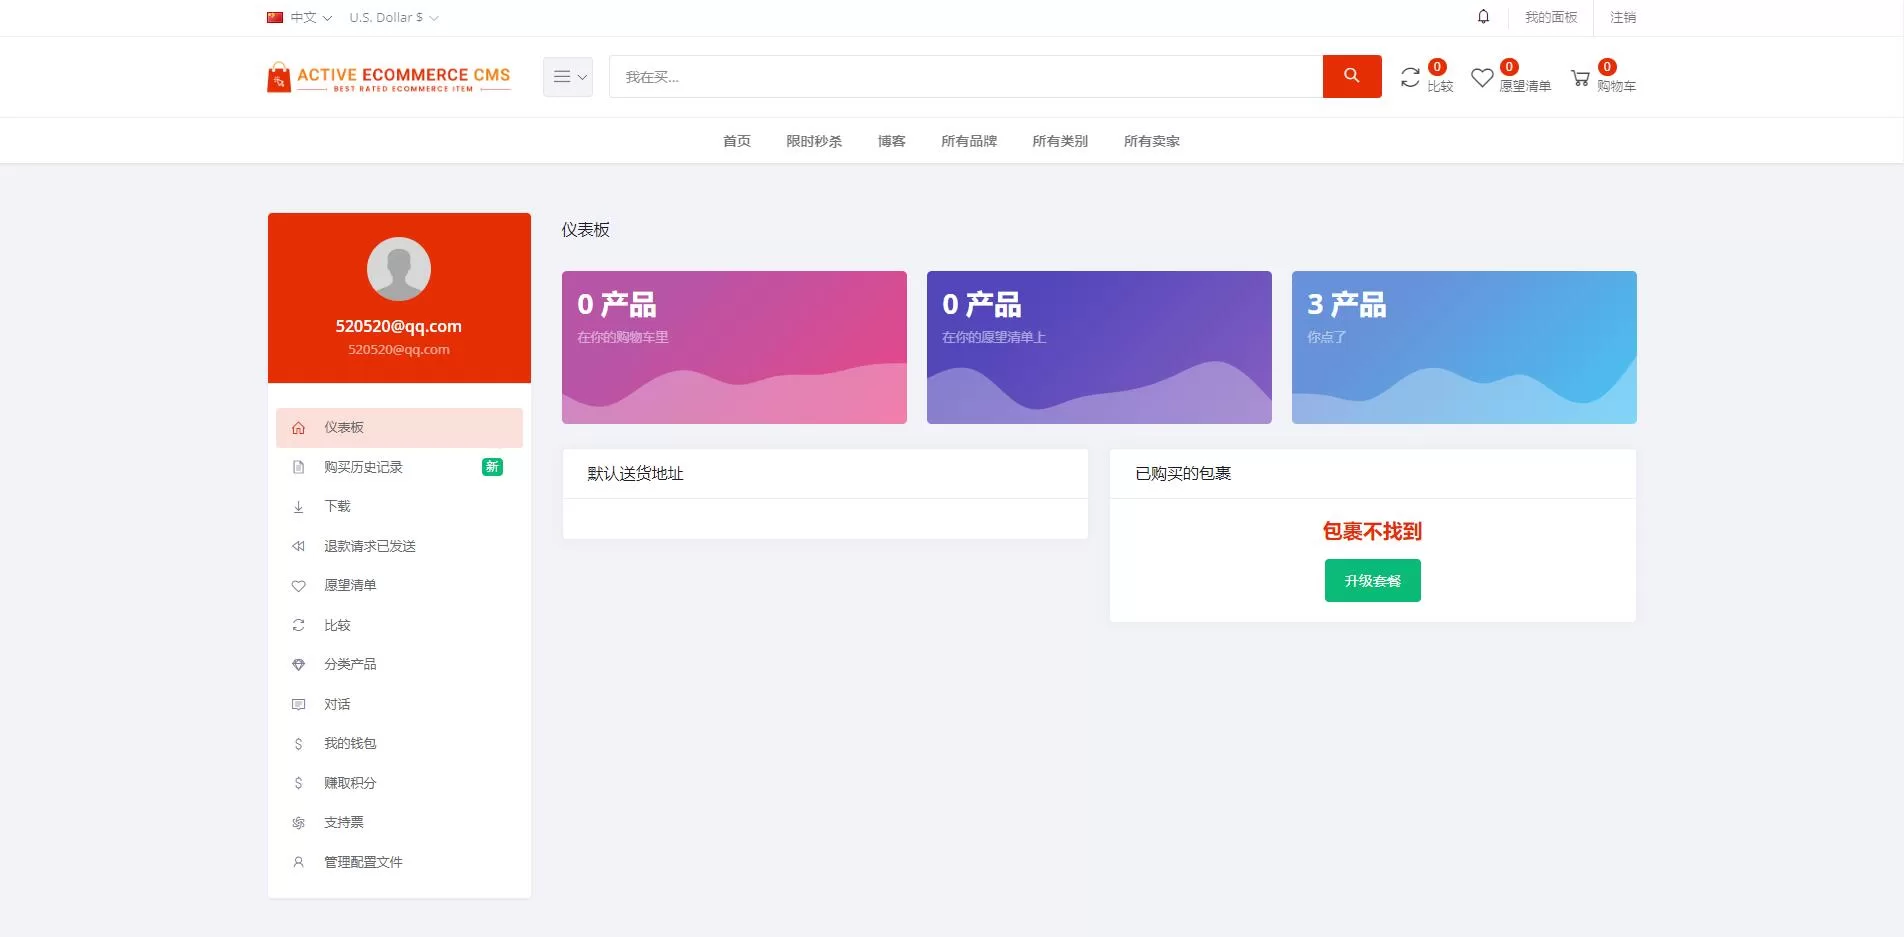Click the 注销 logout link
The image size is (1904, 937).
[x=1622, y=17]
